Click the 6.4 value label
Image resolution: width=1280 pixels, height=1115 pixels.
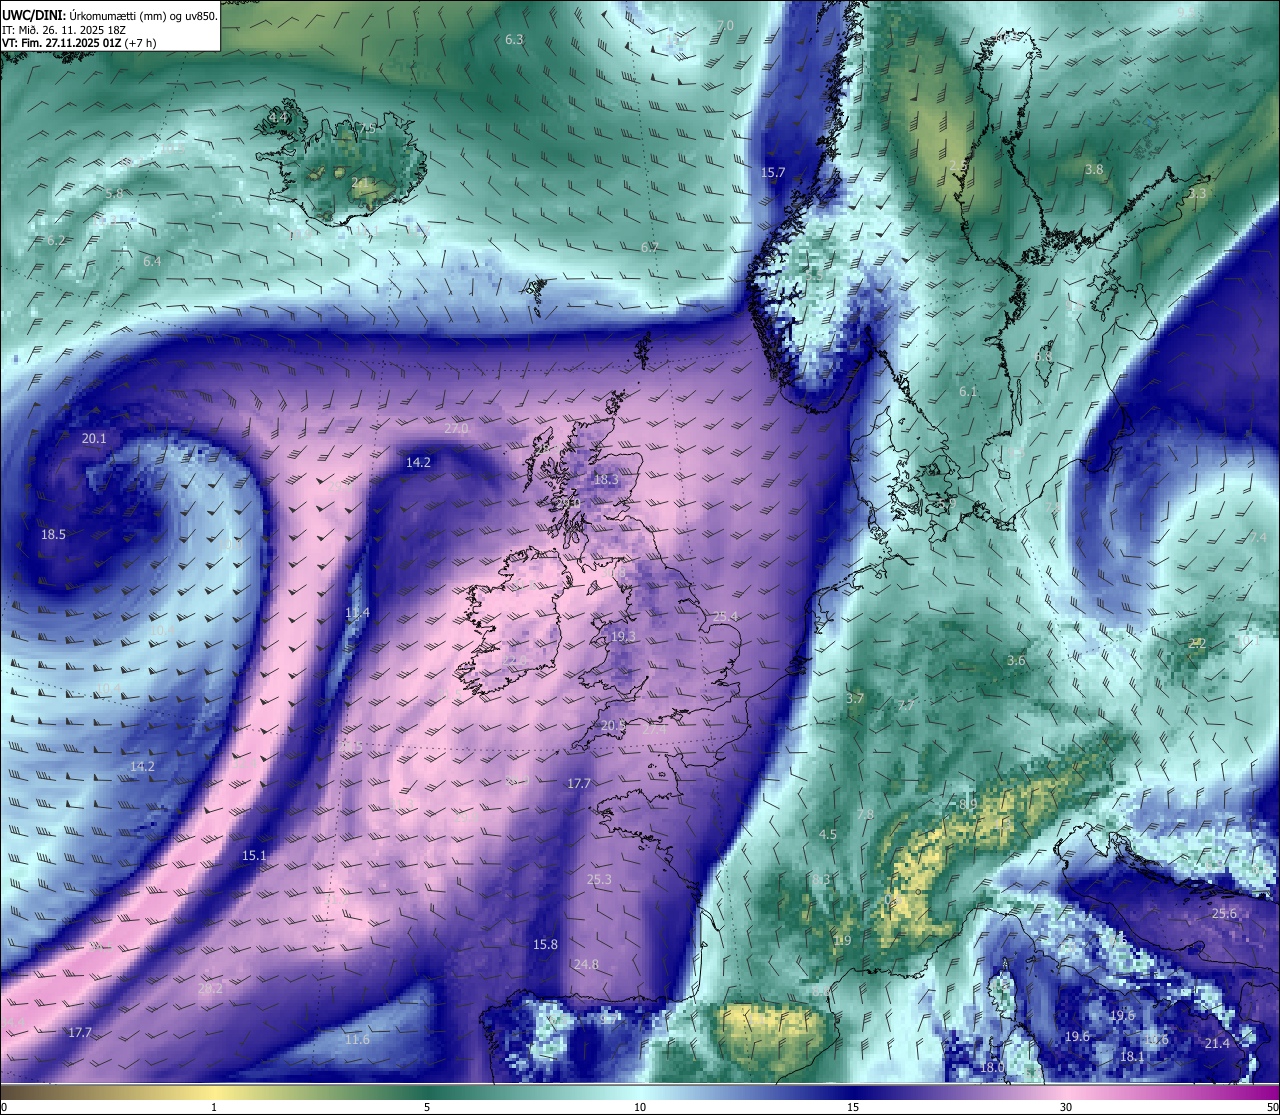152,261
